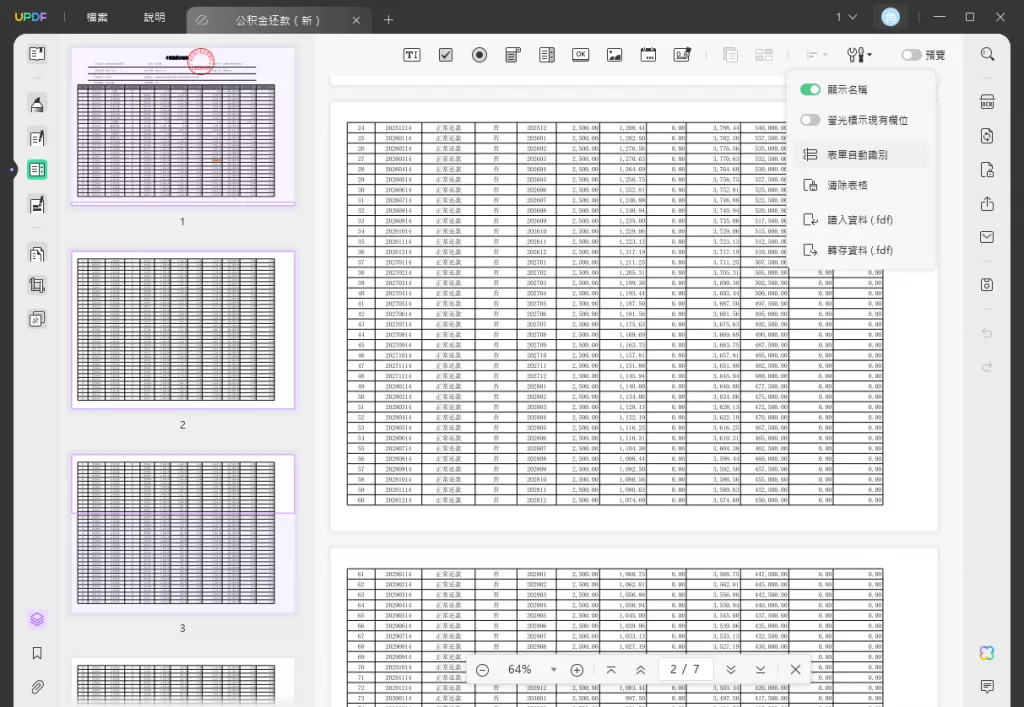Open the Reader mode icon in left sidebar
The height and width of the screenshot is (707, 1024).
37,54
